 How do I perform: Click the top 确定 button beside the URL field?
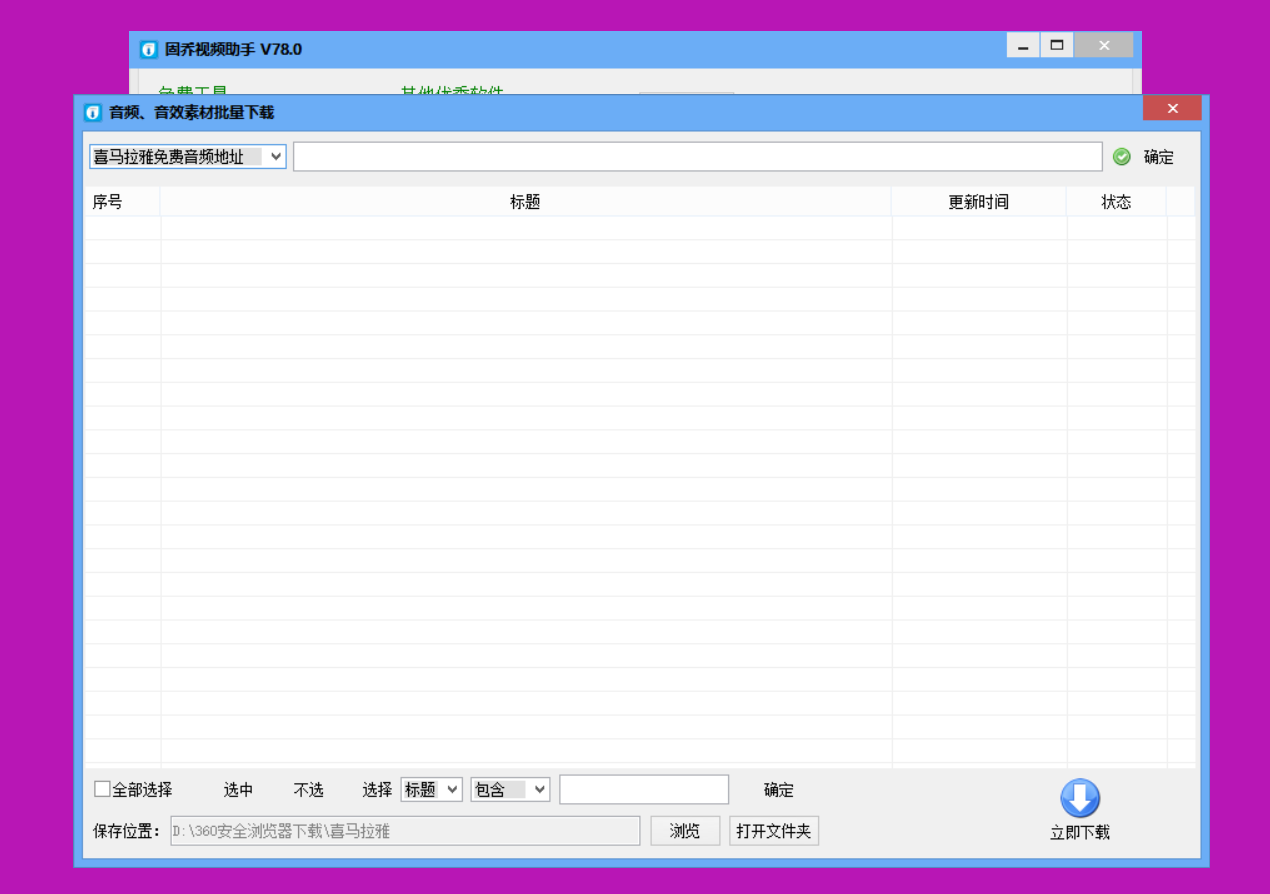(x=1159, y=157)
